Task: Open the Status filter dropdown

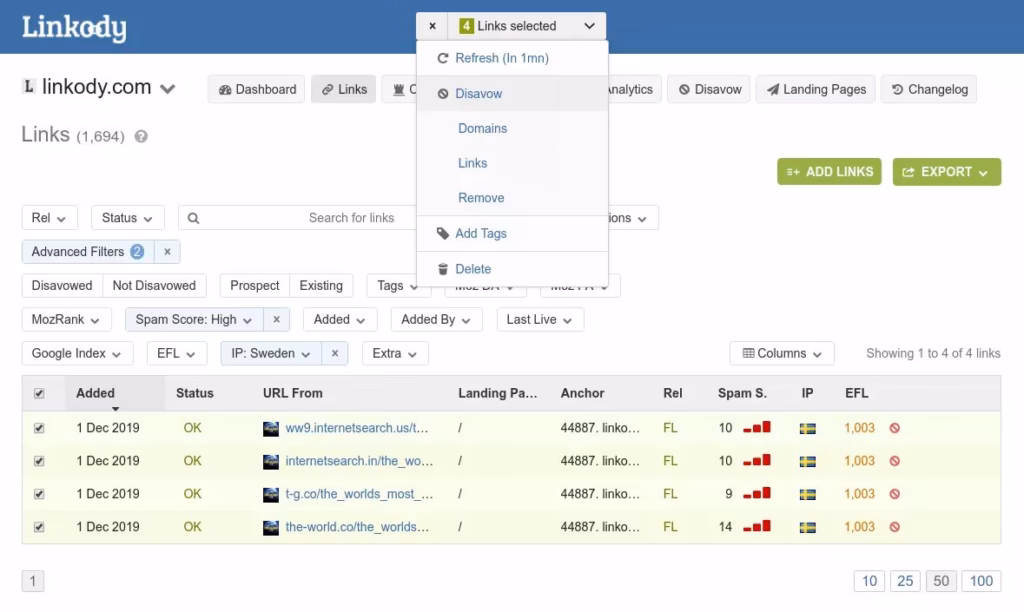Action: coord(127,217)
